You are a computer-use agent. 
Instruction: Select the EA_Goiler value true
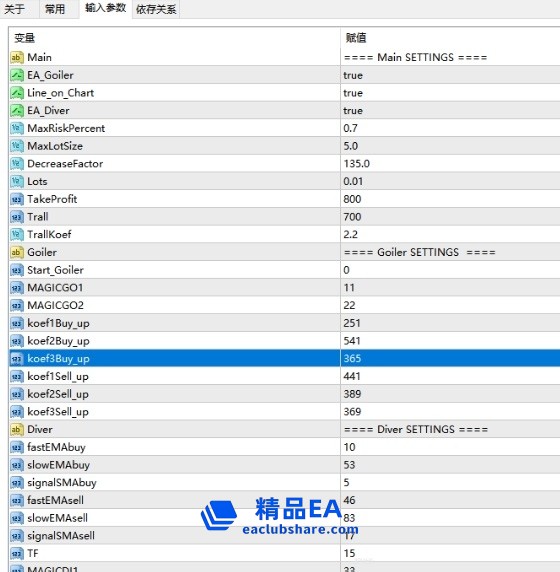(x=353, y=76)
